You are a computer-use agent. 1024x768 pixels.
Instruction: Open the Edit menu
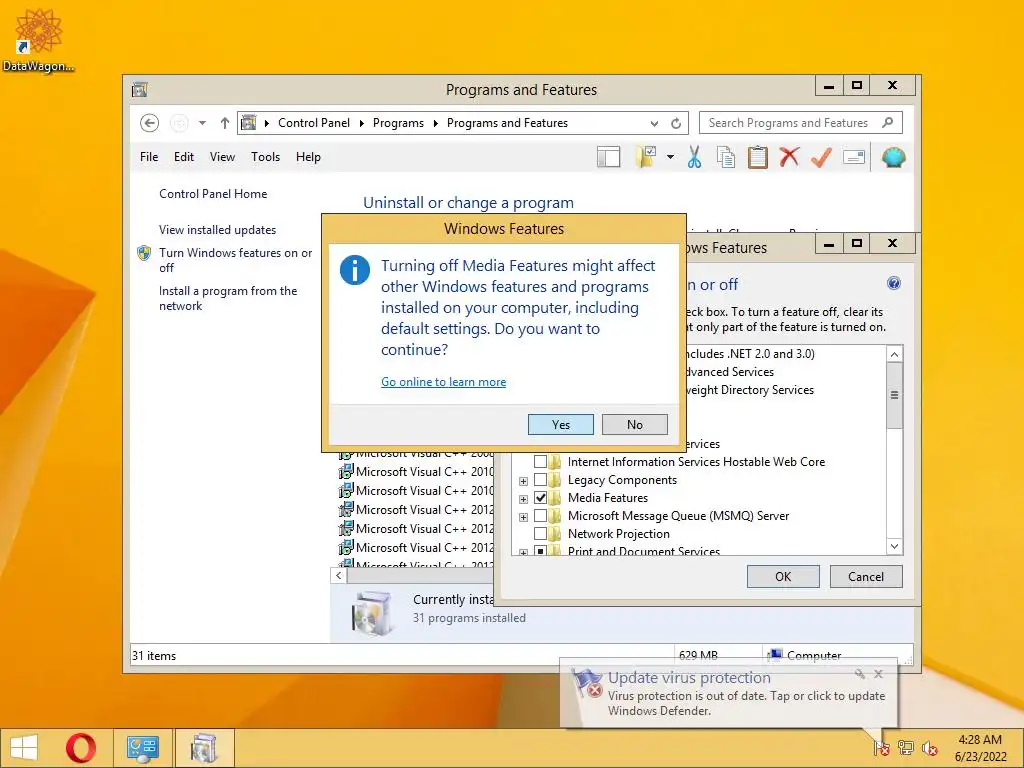click(x=184, y=157)
